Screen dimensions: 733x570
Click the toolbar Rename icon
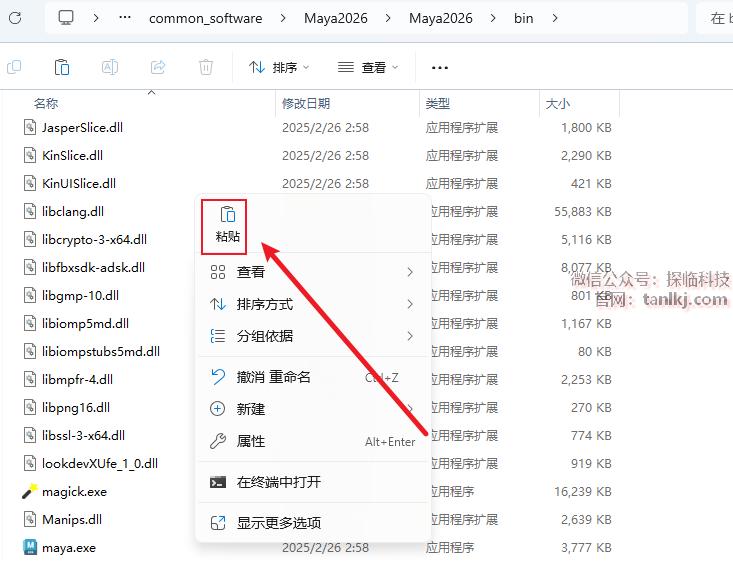point(110,67)
